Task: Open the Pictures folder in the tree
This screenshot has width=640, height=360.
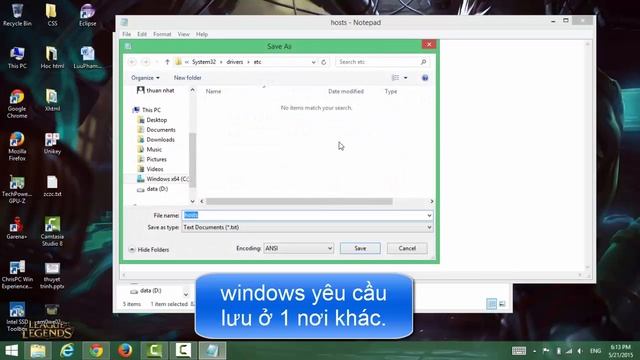Action: (x=152, y=159)
